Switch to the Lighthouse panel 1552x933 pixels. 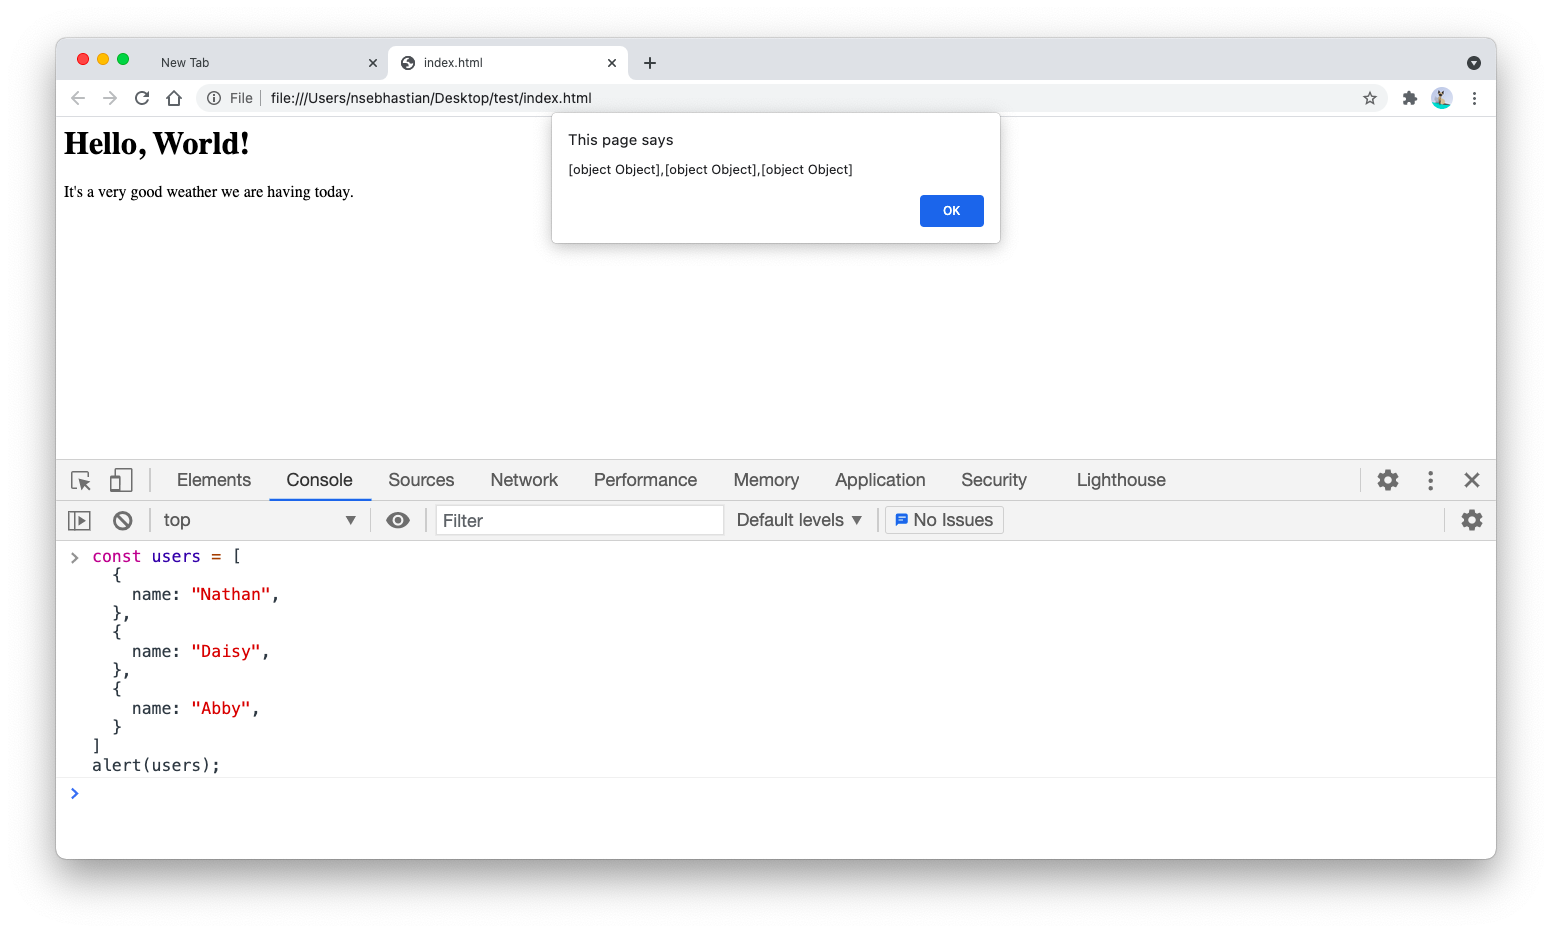(1120, 480)
